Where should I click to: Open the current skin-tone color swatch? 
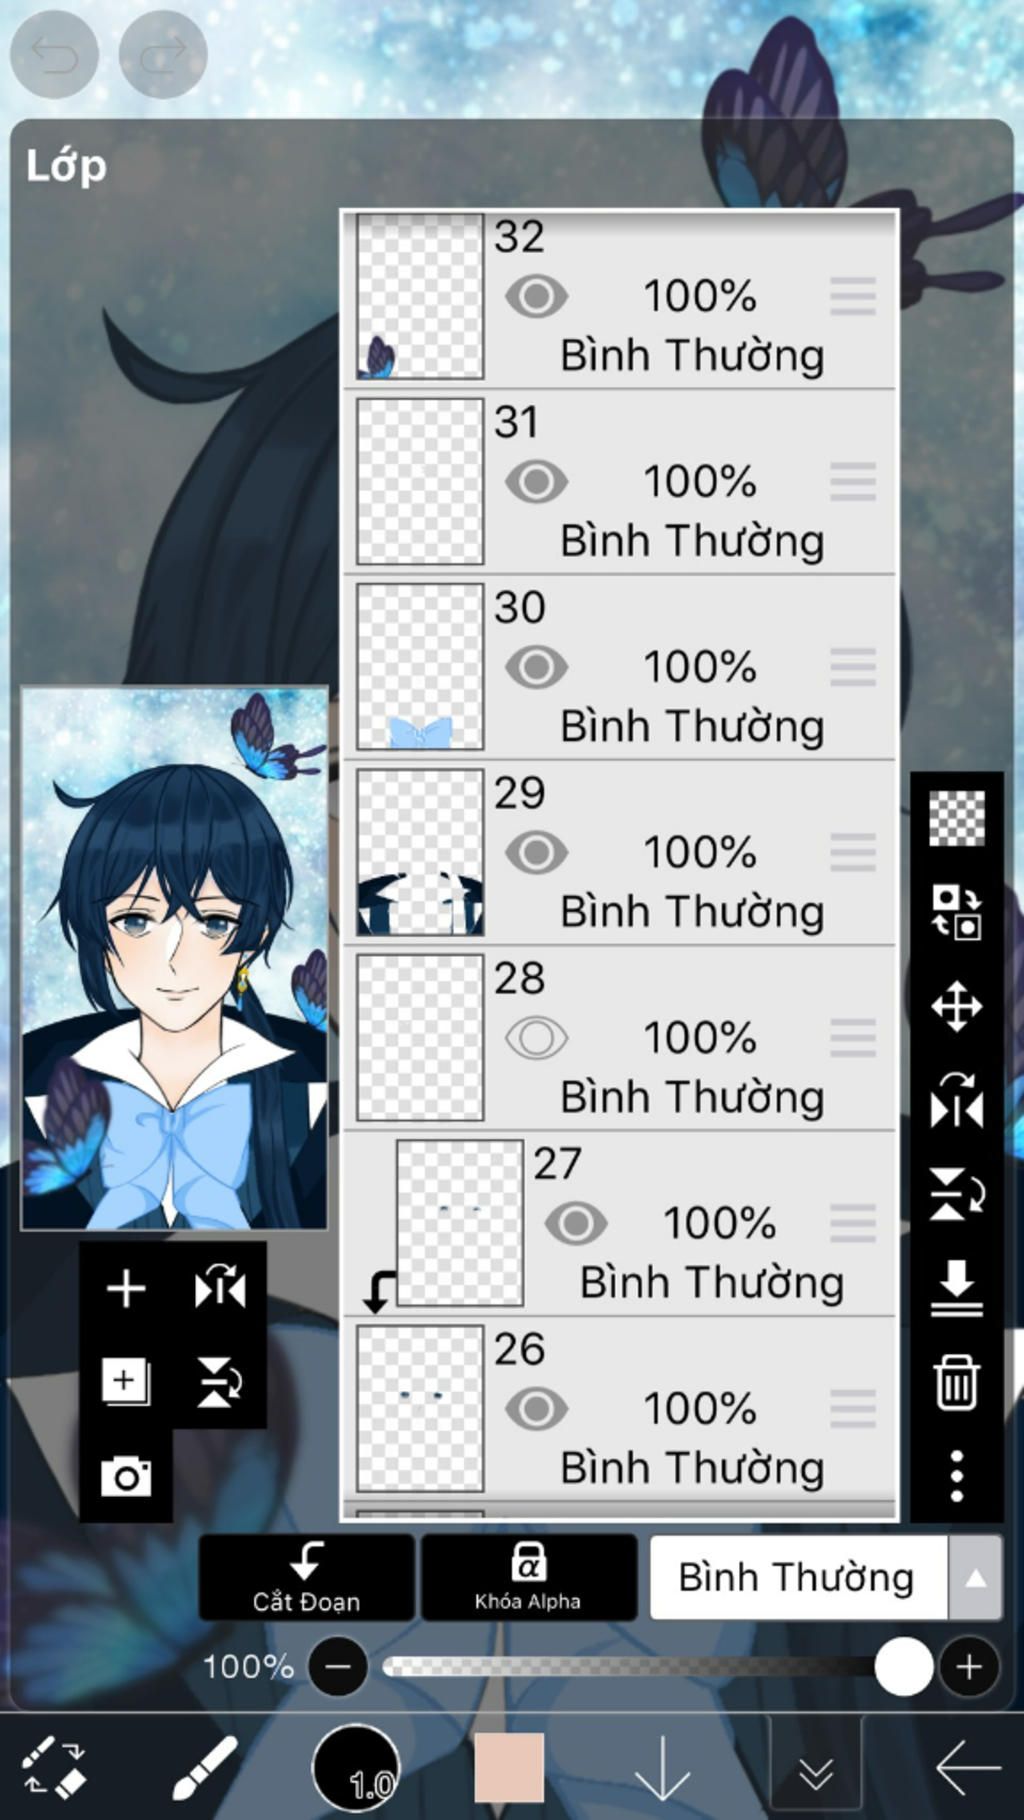[x=509, y=1767]
